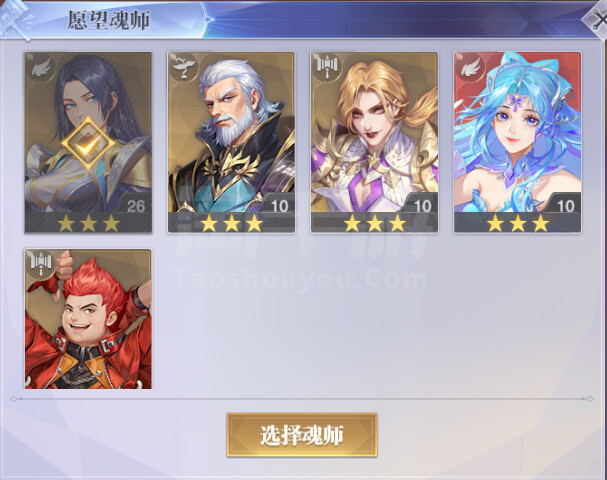Click the sword-rack icon on blonde character card
Screen dimensions: 607x480
click(327, 67)
